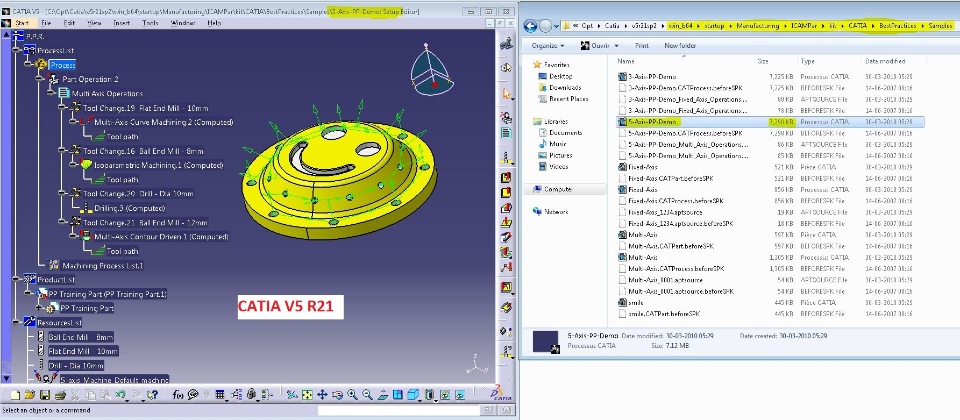Select Multi Axis Operations program node

[107, 94]
